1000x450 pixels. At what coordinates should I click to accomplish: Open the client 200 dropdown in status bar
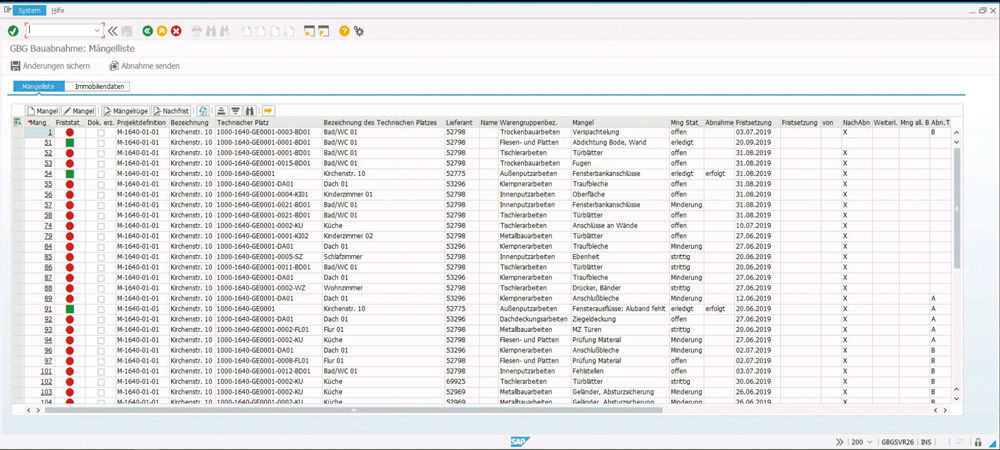click(870, 441)
